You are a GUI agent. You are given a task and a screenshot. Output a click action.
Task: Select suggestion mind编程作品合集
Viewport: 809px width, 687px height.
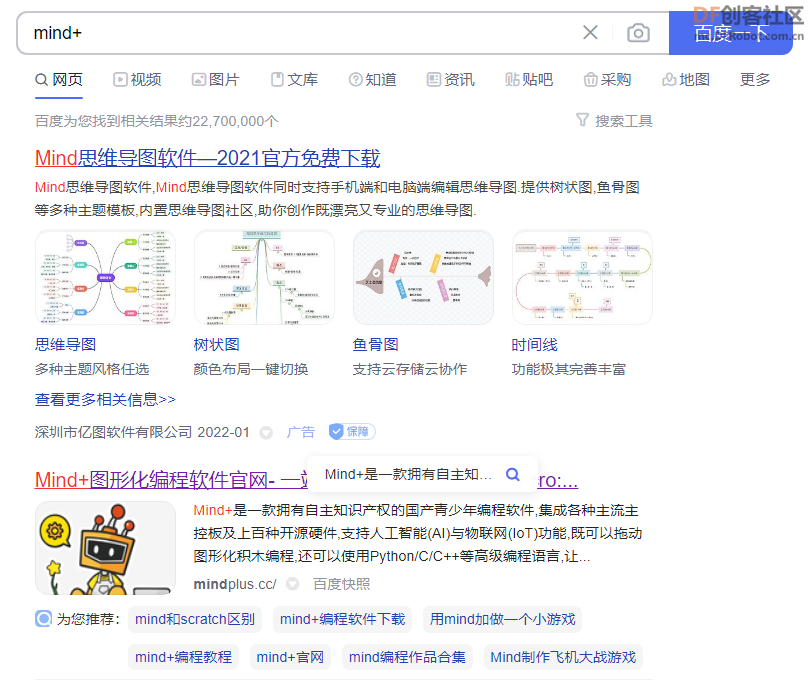(x=407, y=657)
